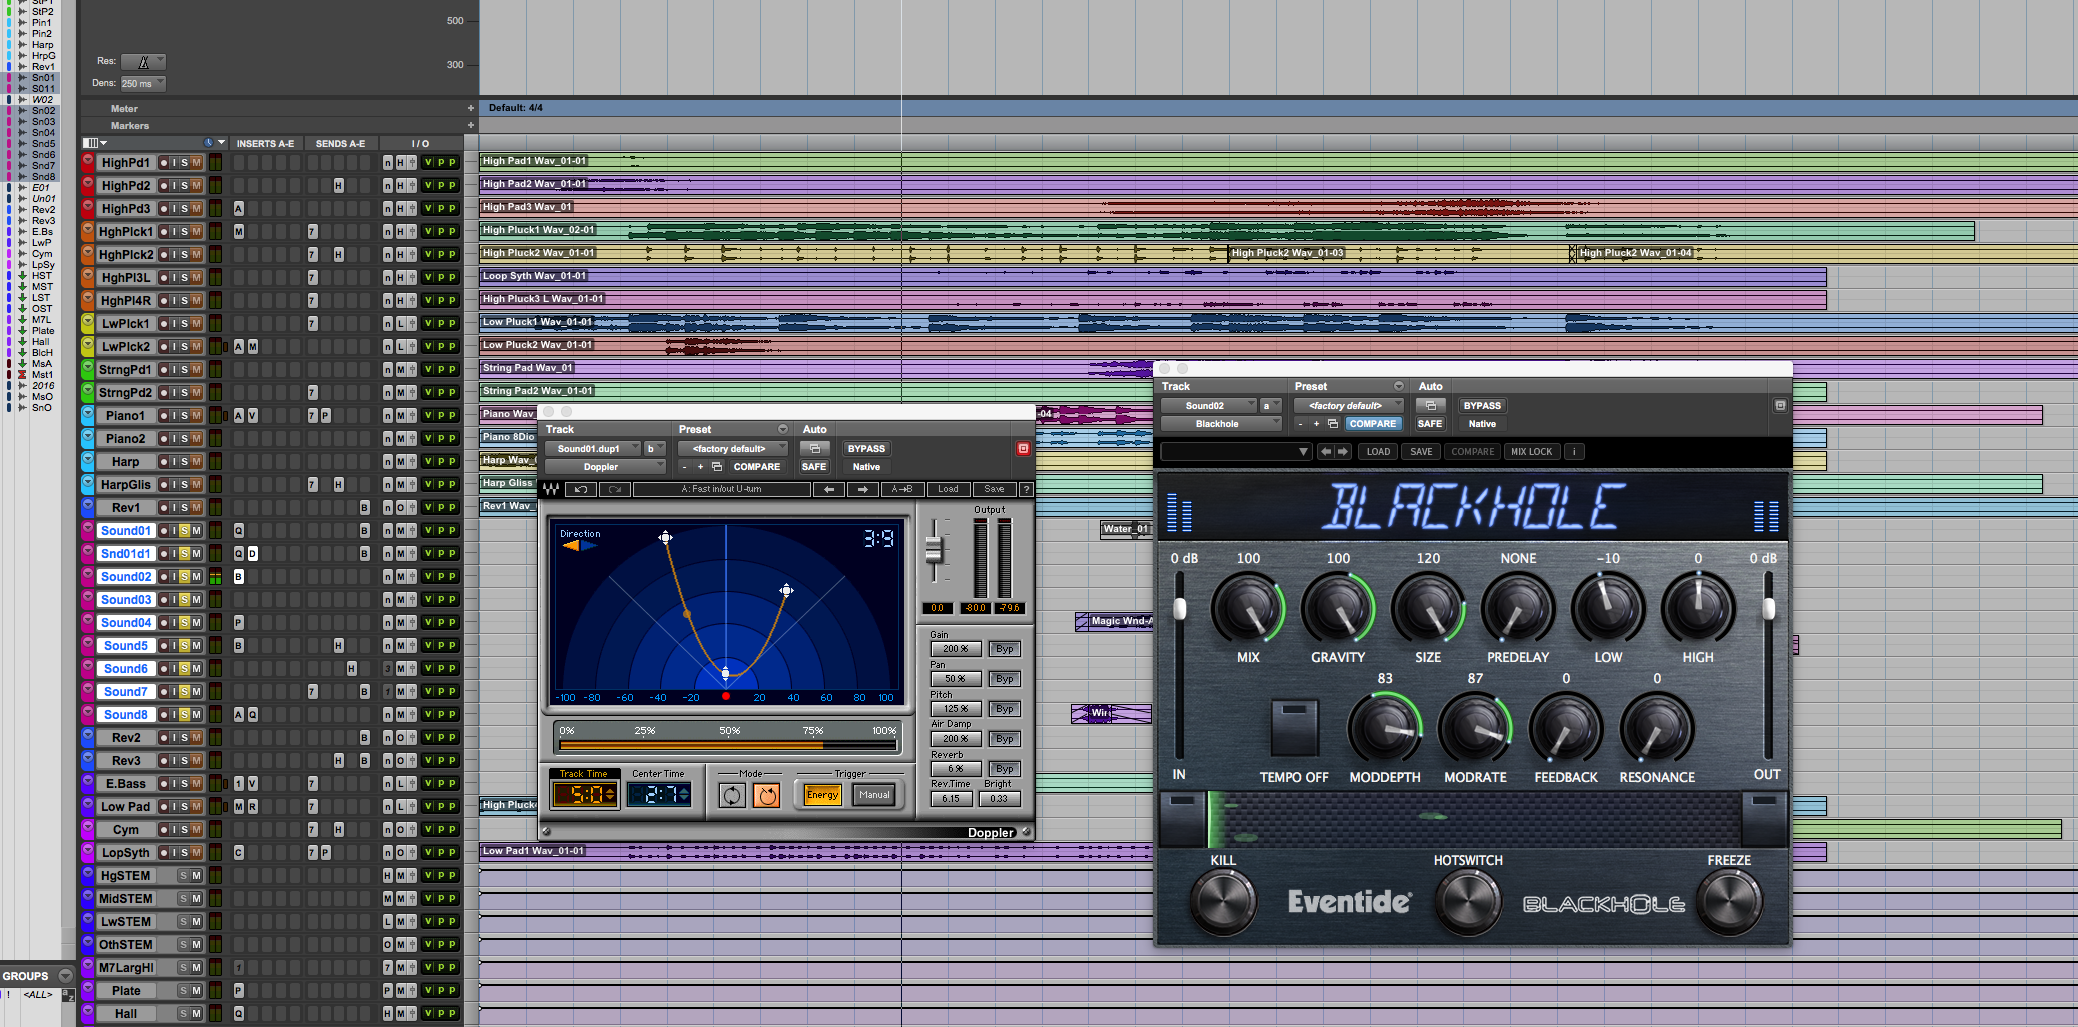Click the Blackhole GRAVITY knob

pos(1338,608)
